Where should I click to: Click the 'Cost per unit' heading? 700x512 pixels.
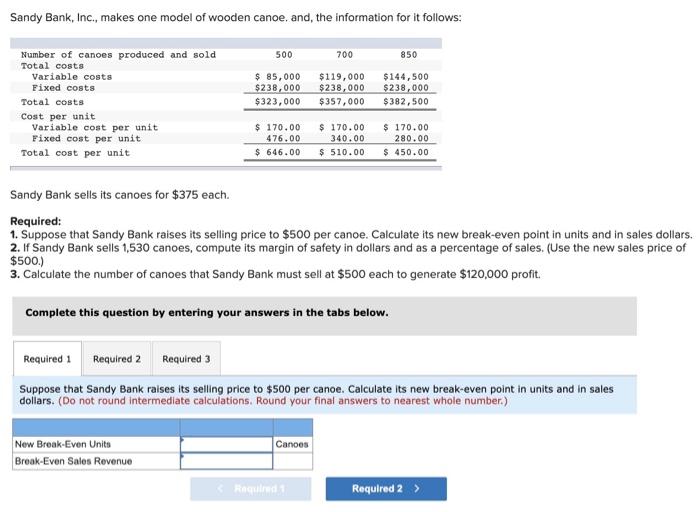coord(58,116)
